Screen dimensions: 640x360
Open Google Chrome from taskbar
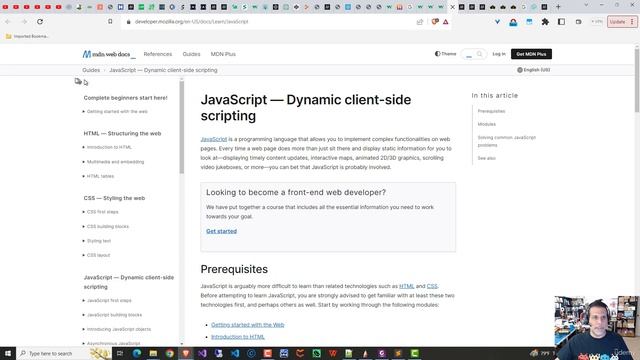169,353
